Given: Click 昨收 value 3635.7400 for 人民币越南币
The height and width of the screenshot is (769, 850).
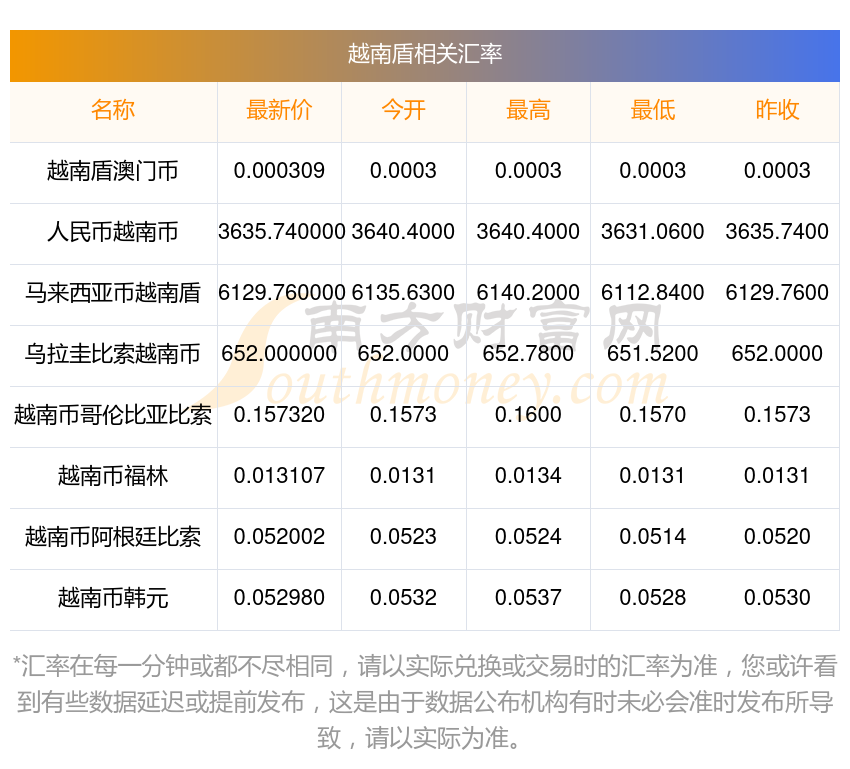Looking at the screenshot, I should pyautogui.click(x=777, y=231).
